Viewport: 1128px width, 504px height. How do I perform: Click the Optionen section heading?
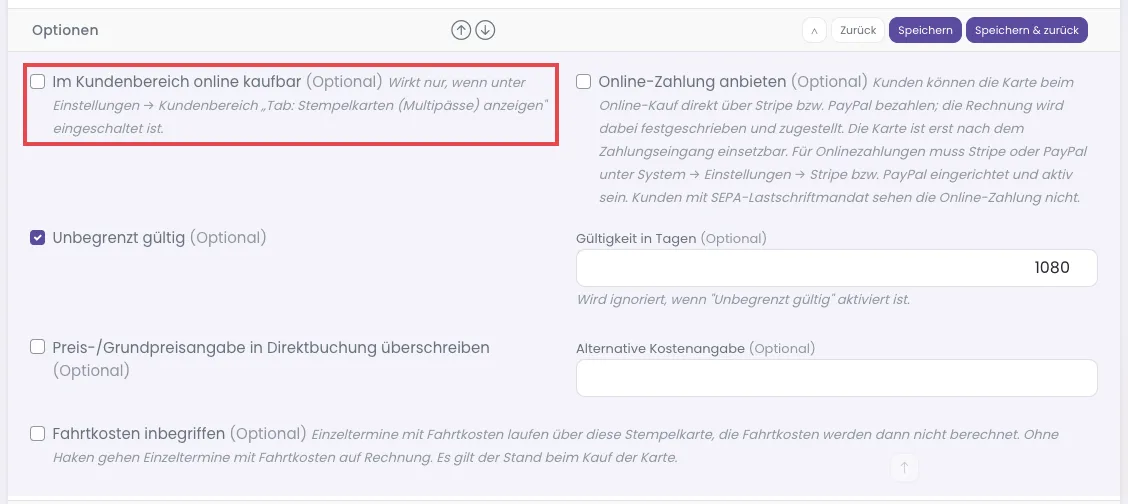pos(65,30)
